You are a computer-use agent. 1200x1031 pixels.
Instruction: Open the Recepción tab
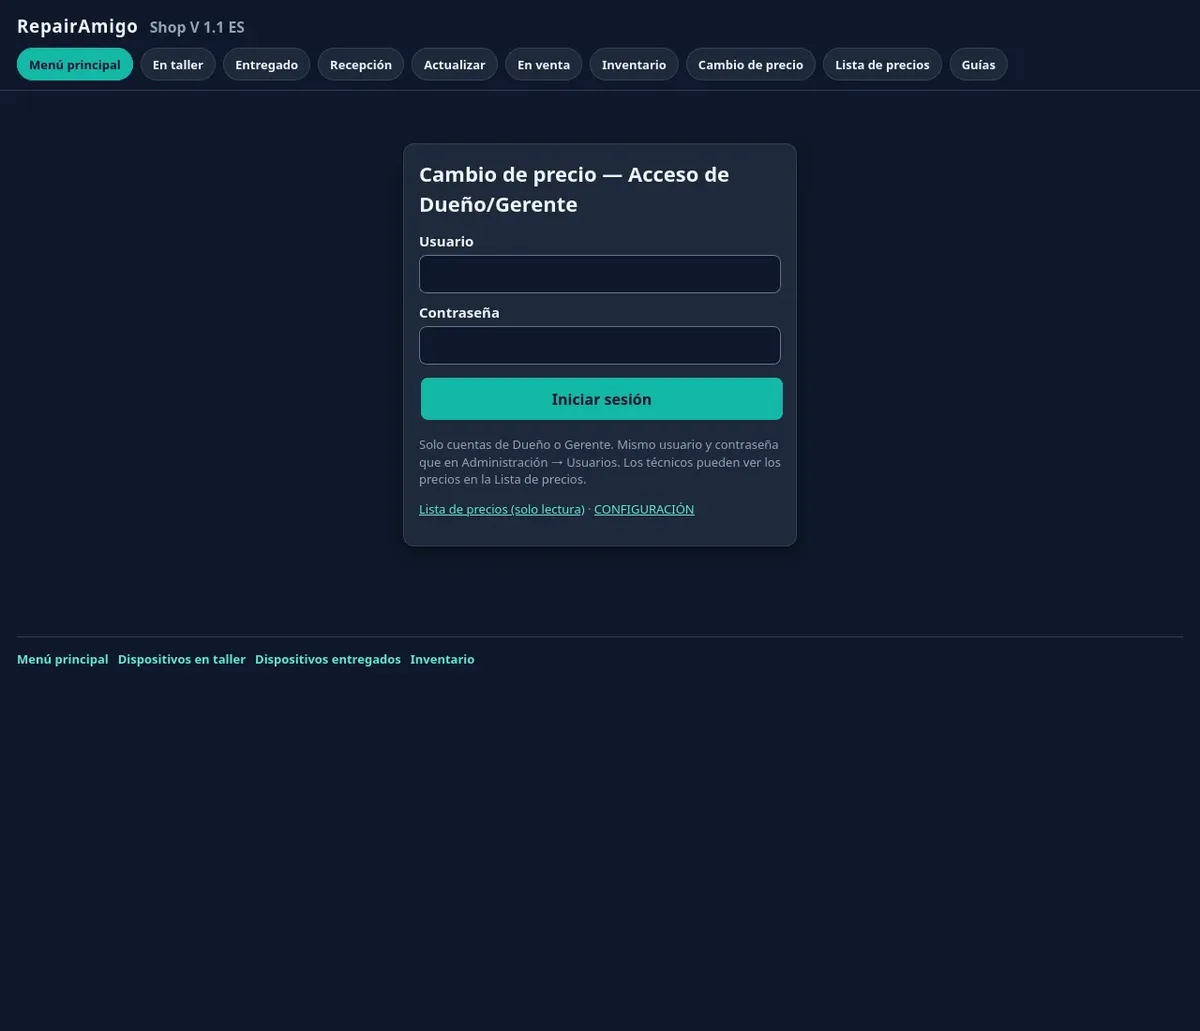click(x=361, y=64)
